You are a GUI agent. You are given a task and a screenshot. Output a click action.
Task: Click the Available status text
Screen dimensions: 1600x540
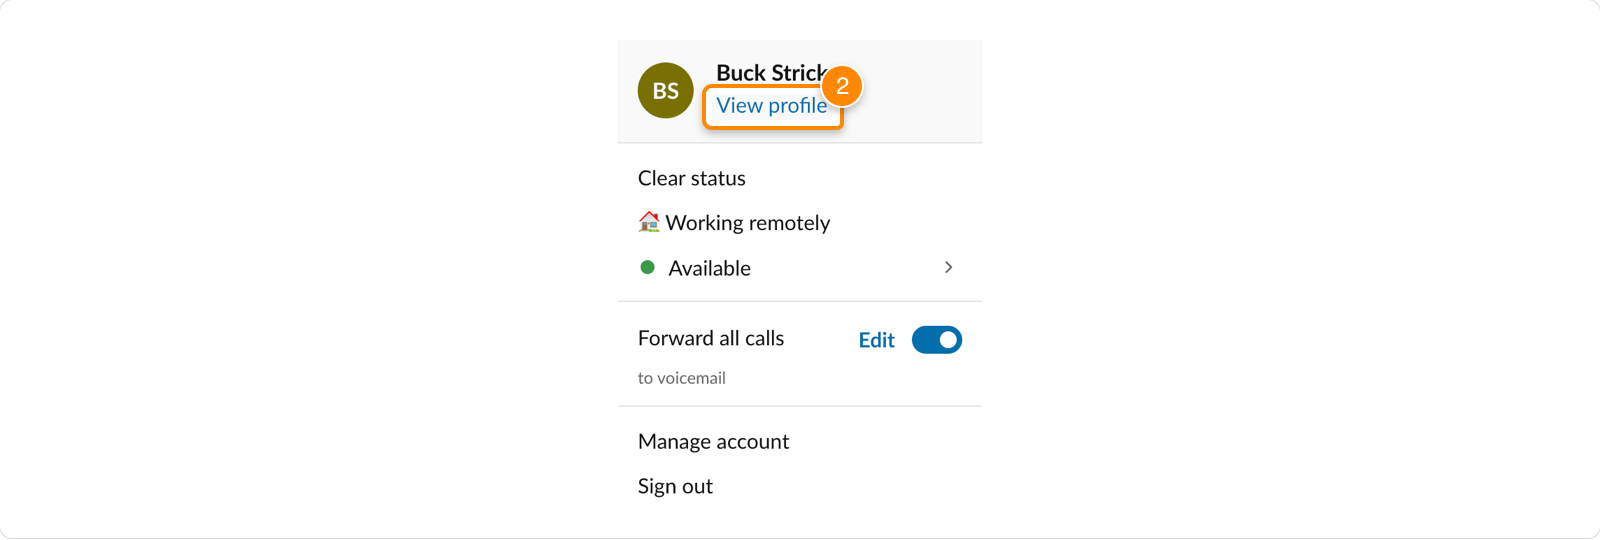[710, 268]
